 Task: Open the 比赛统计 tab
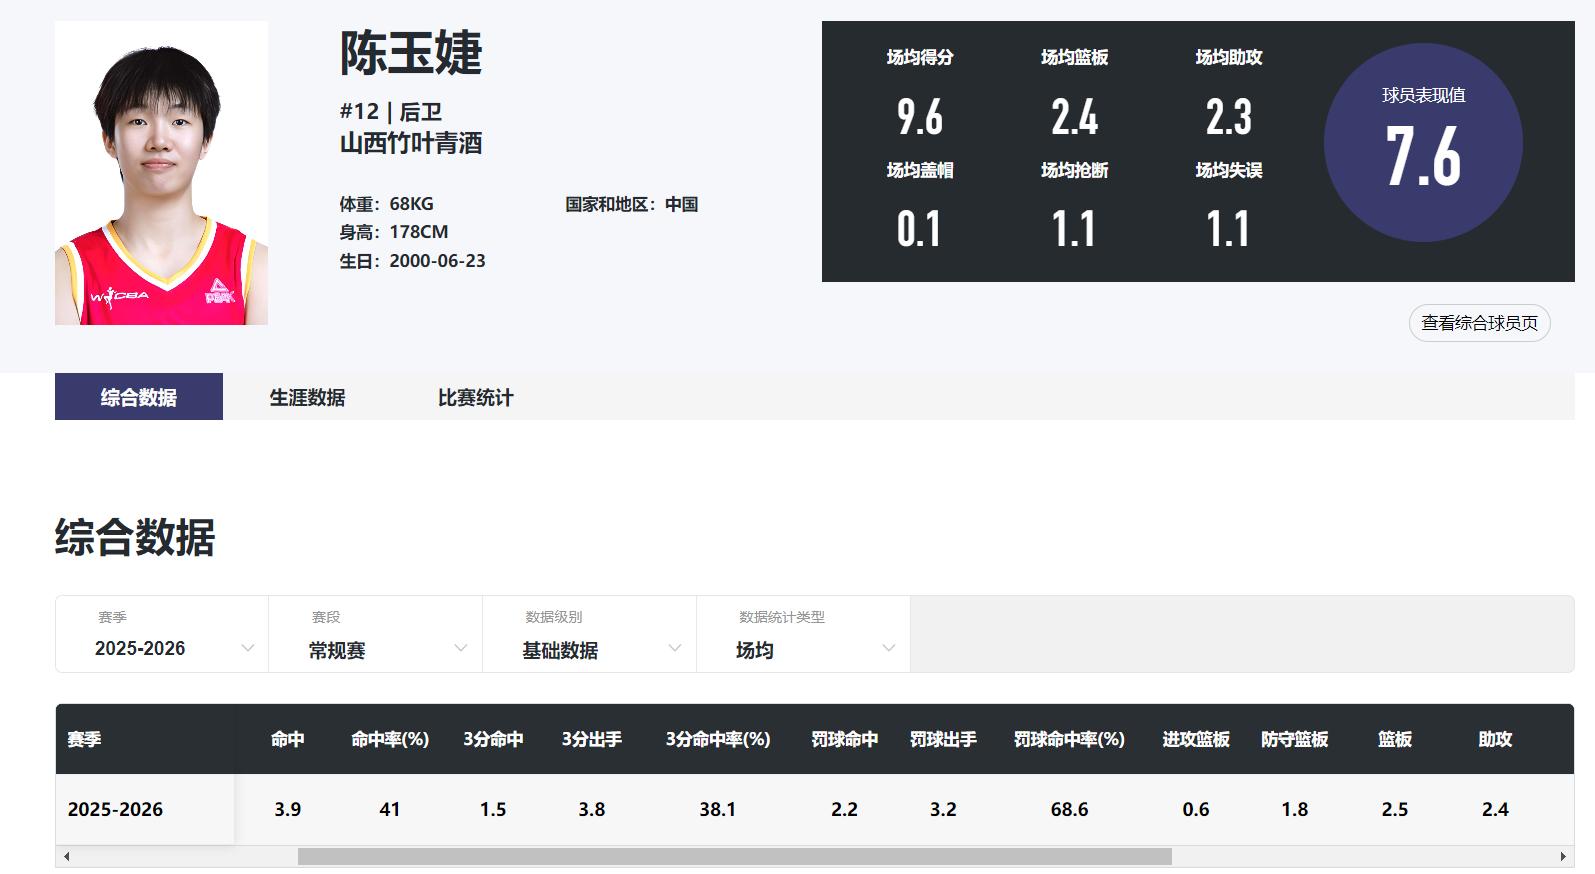(x=475, y=397)
